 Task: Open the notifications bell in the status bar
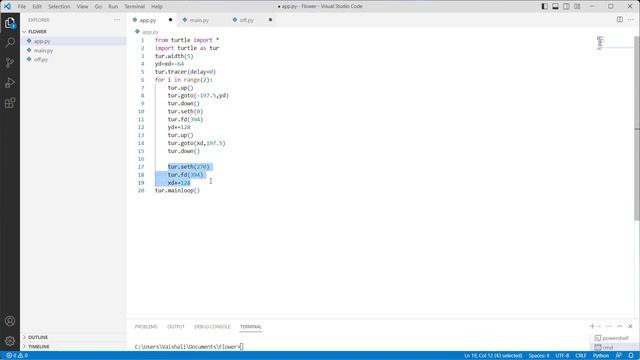coord(631,356)
